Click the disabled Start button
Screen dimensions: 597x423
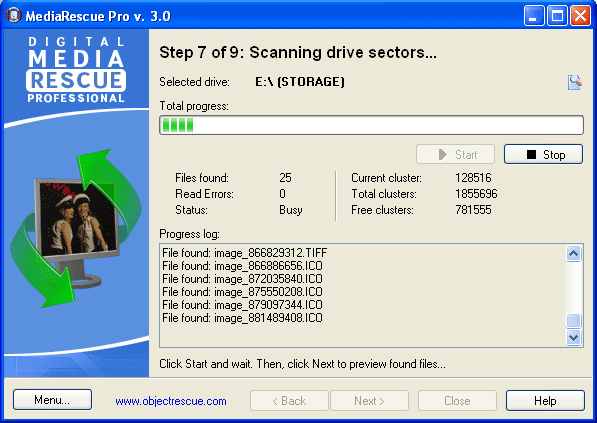tap(455, 154)
